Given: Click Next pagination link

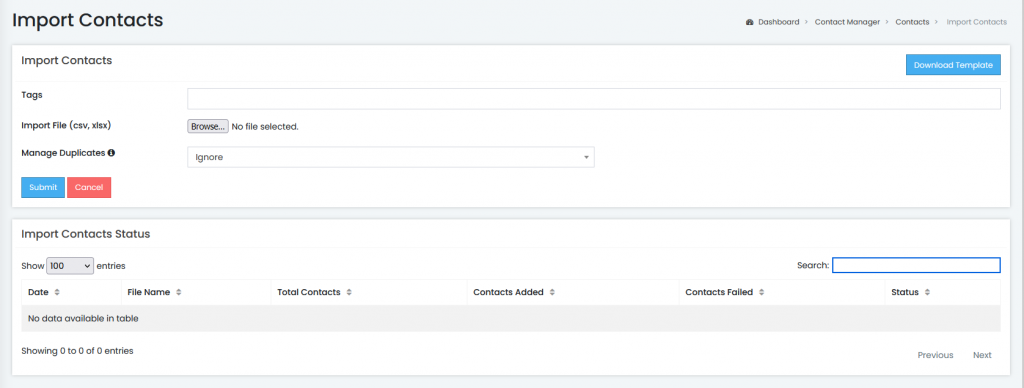Looking at the screenshot, I should 982,355.
